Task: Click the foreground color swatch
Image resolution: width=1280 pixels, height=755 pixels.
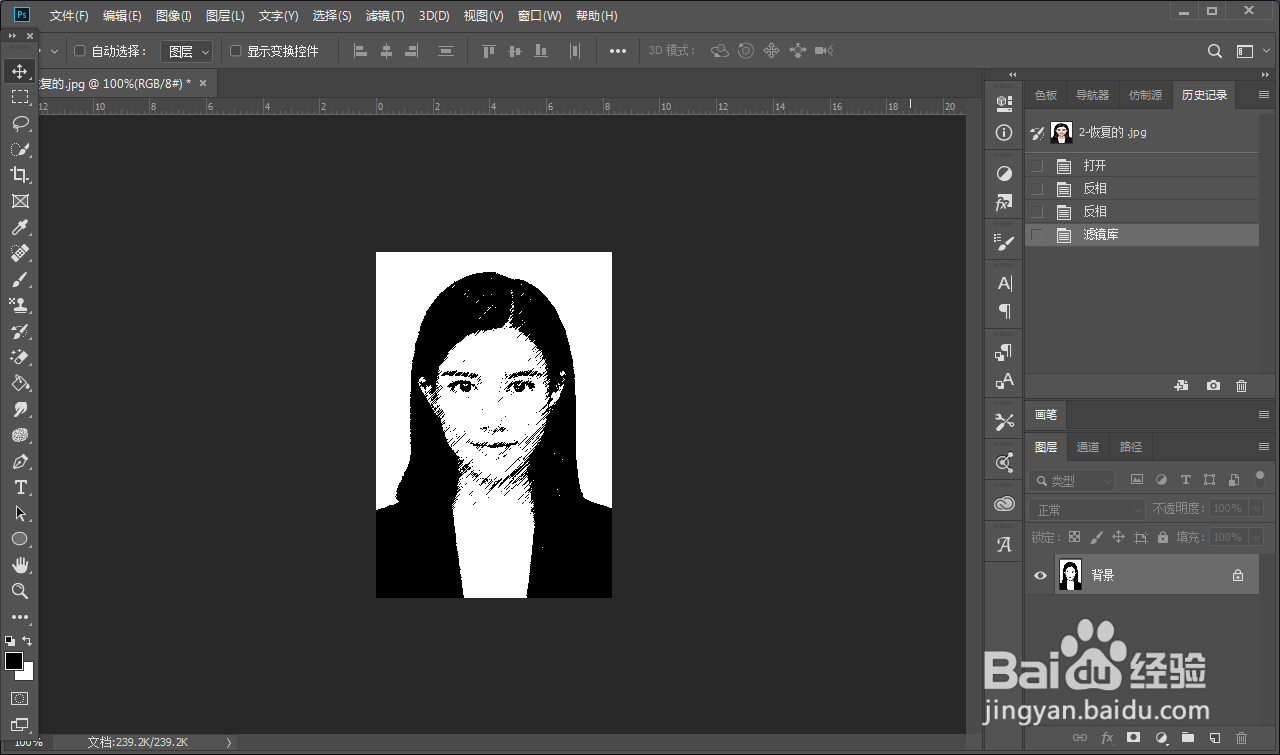Action: [x=14, y=661]
